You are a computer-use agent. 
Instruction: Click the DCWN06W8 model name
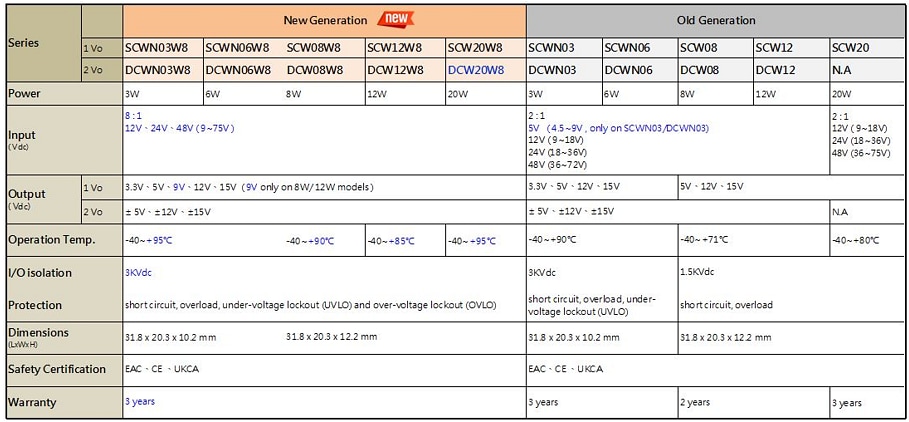238,70
